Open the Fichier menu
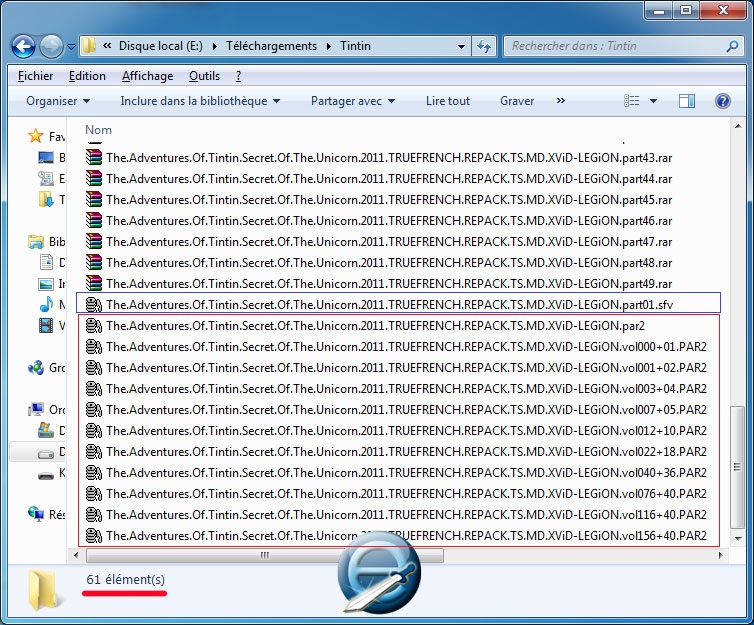Viewport: 754px width, 625px height. point(35,76)
